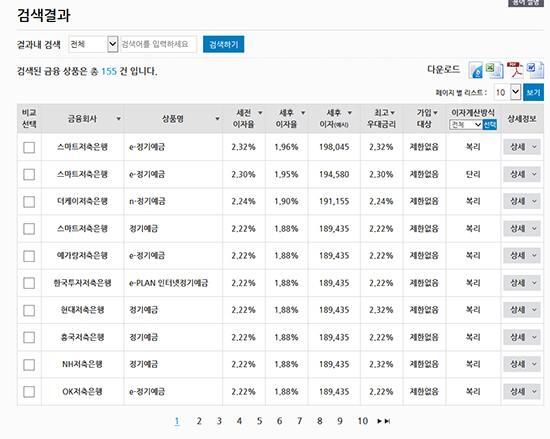Open the page list size dropdown
The height and width of the screenshot is (439, 550).
pos(507,92)
